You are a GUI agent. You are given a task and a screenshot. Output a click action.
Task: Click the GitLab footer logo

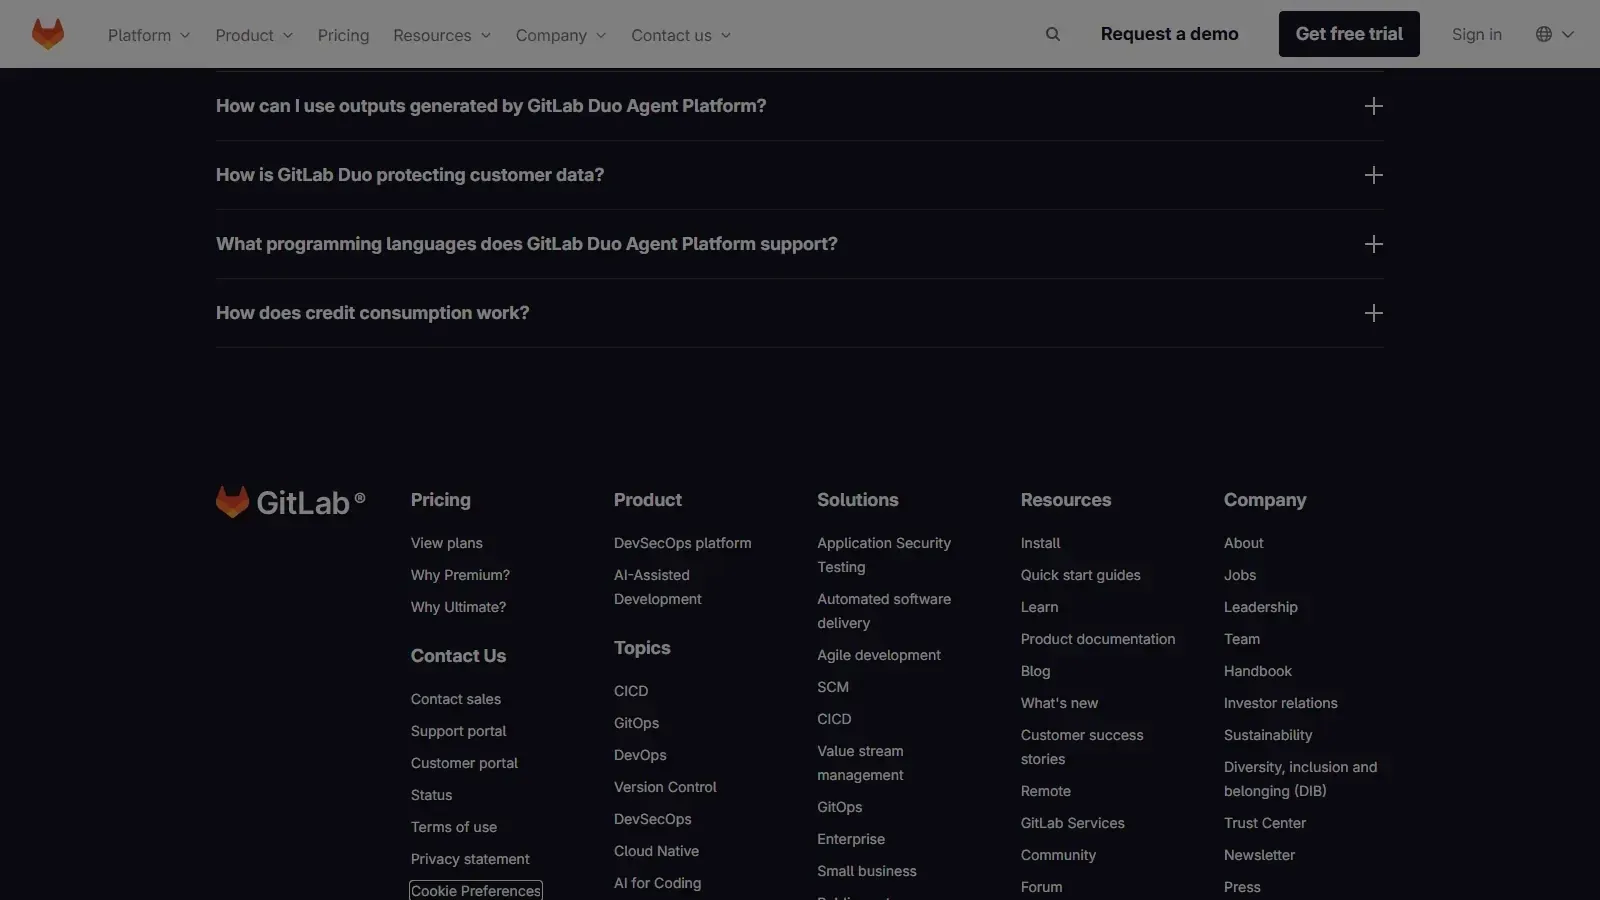click(x=290, y=502)
